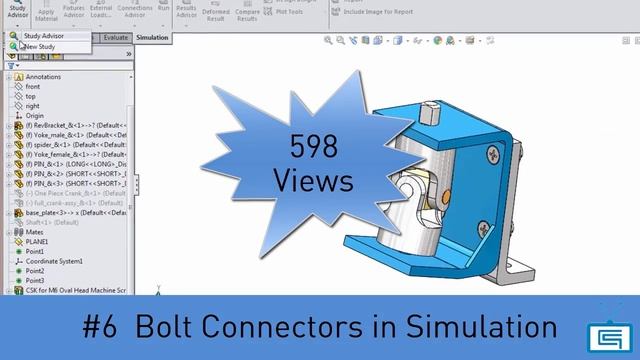Click the Run simulation button

(163, 7)
